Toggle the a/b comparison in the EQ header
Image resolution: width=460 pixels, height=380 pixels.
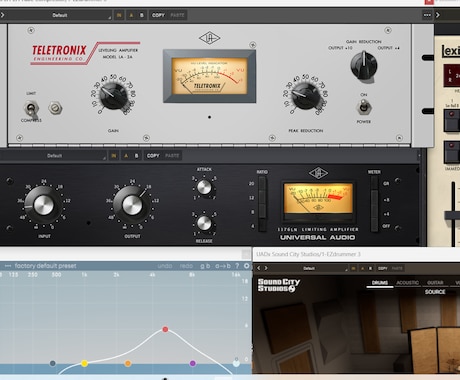tap(205, 266)
